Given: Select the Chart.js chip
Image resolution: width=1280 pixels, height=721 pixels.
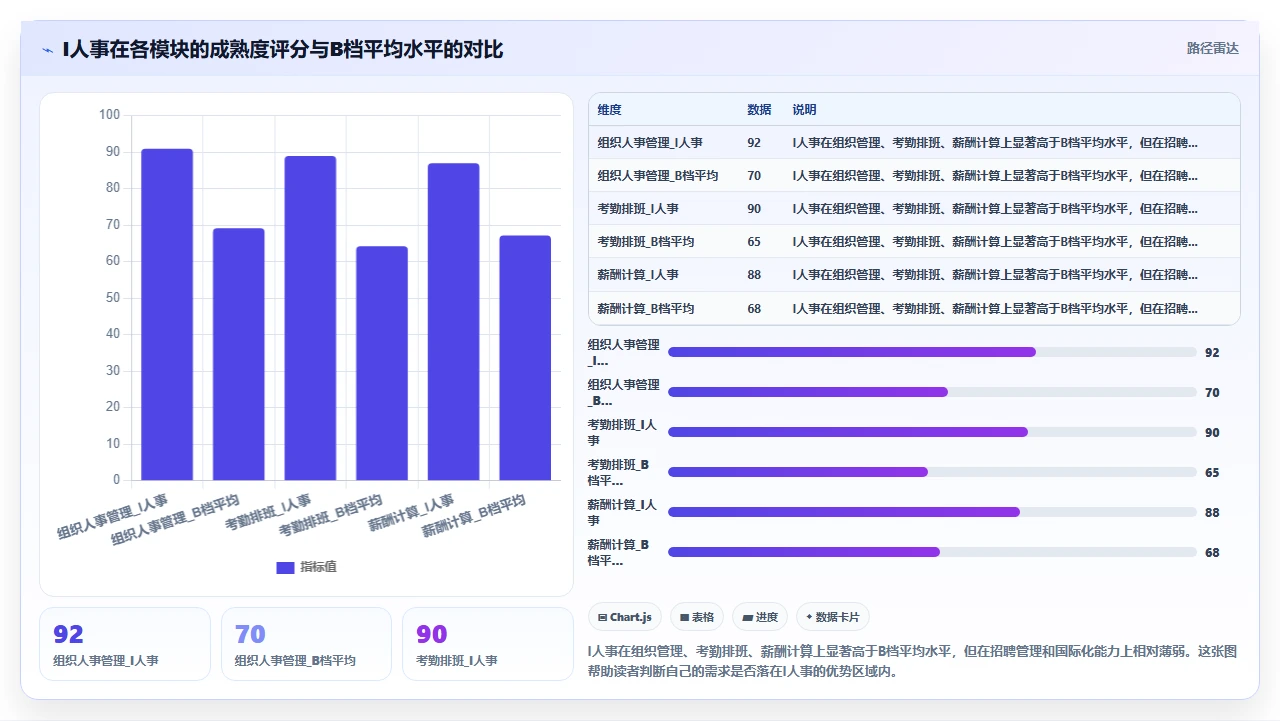Looking at the screenshot, I should coord(625,617).
